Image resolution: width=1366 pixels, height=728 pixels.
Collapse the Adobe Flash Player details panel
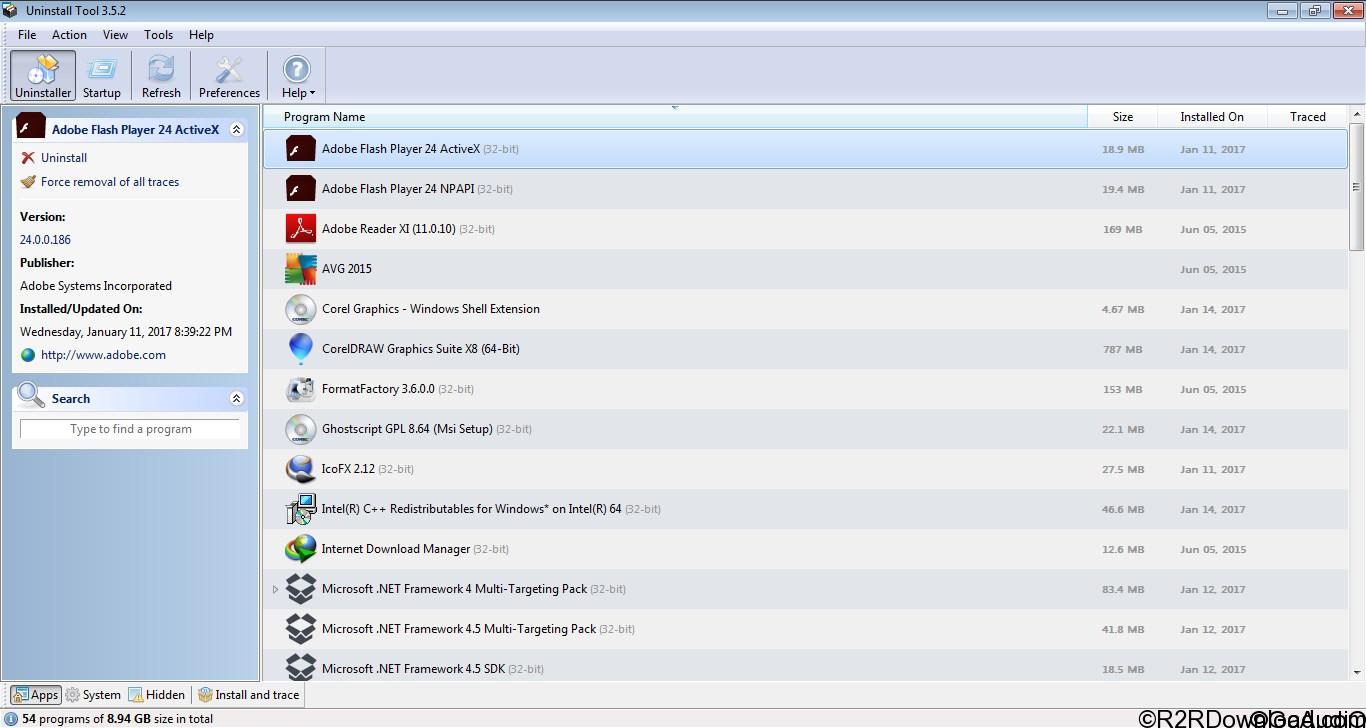pos(236,129)
